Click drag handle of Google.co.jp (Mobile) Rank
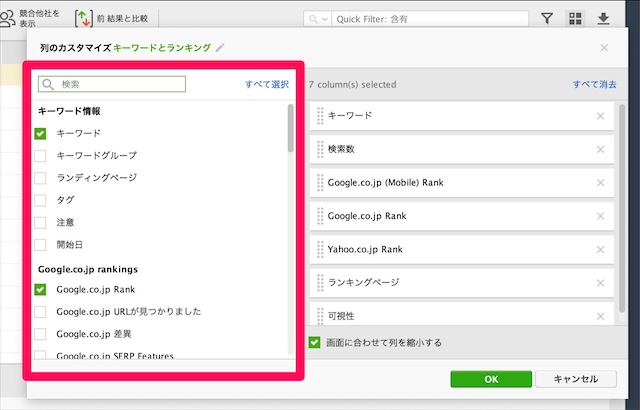 [320, 183]
